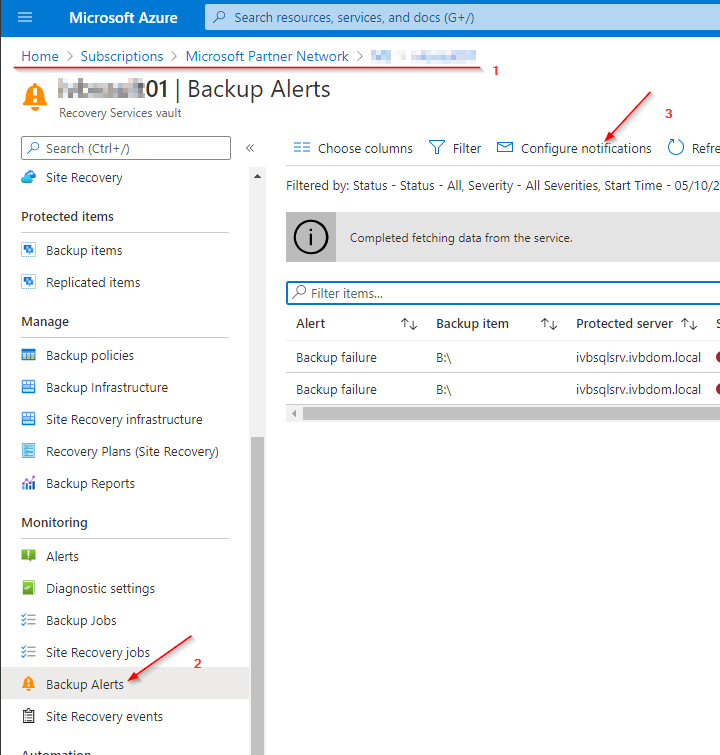
Task: Click the table horizontal scrollbar track
Action: click(511, 413)
